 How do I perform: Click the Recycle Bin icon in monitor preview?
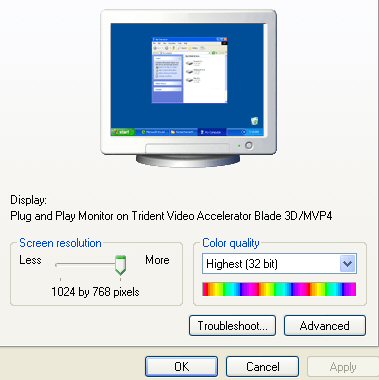pyautogui.click(x=254, y=121)
